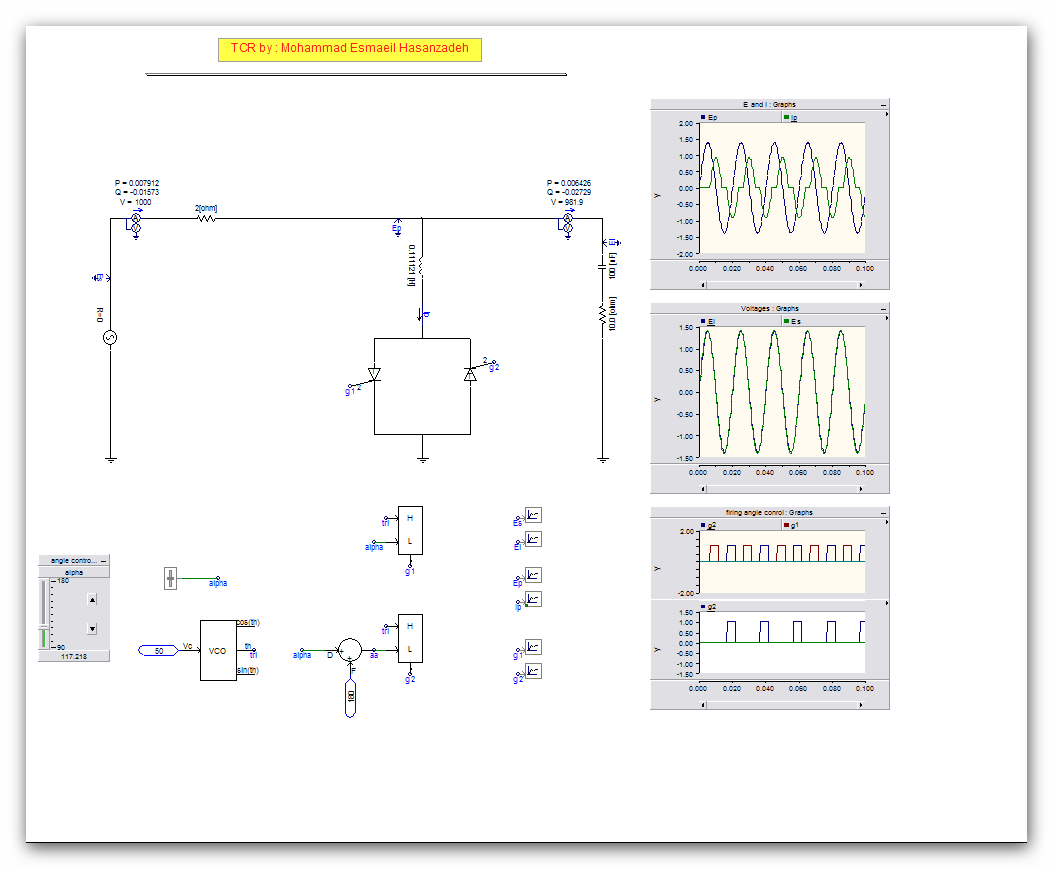This screenshot has width=1053, height=869.
Task: Minimize the 'firing angle conrol : Graphs' frame
Action: coord(883,513)
